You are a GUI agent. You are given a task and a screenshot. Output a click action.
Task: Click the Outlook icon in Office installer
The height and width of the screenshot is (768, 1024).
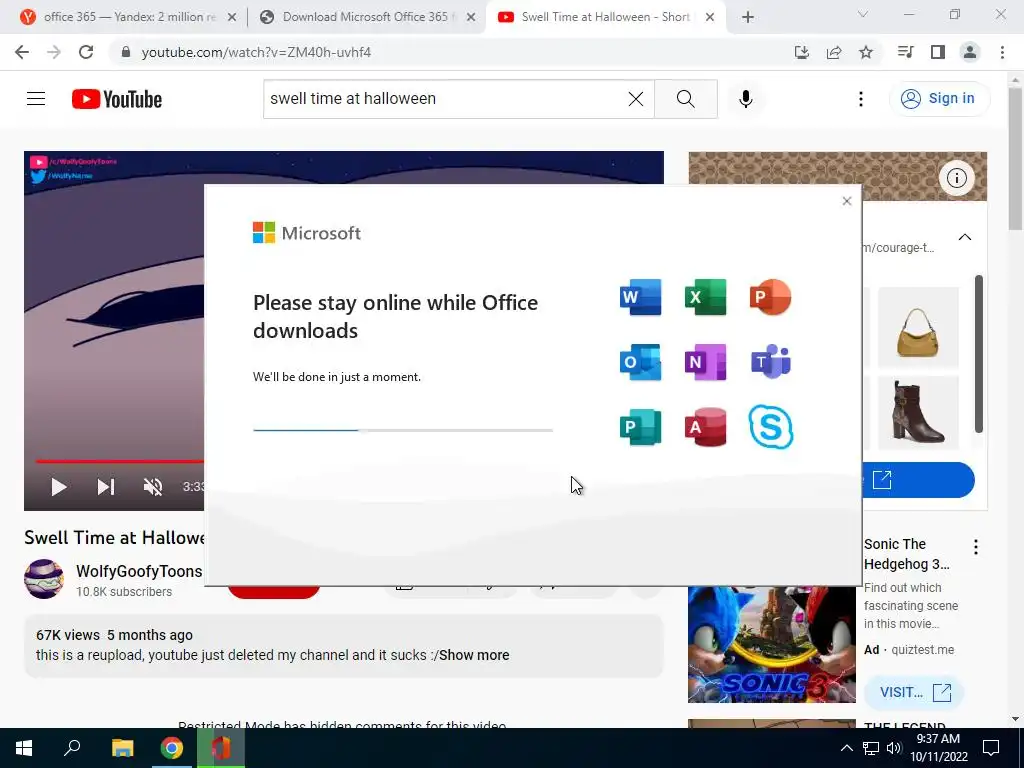click(x=640, y=362)
